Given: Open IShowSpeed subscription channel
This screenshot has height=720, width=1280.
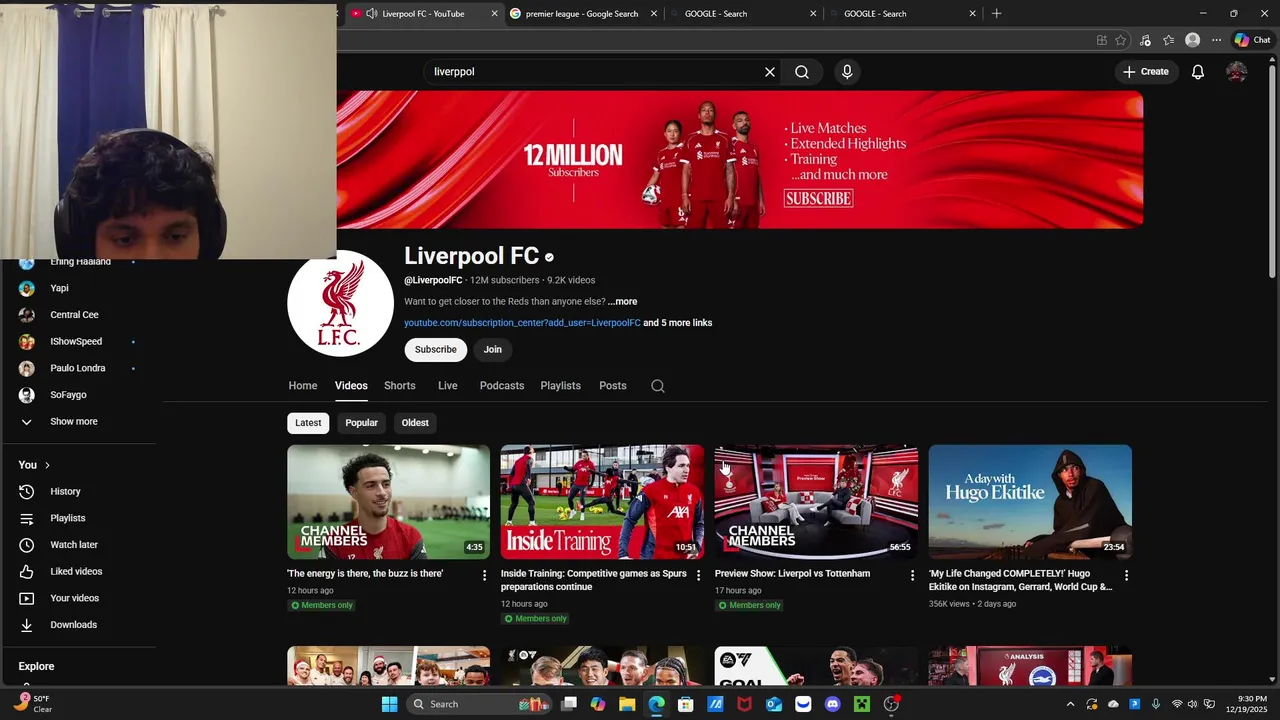Looking at the screenshot, I should [78, 342].
